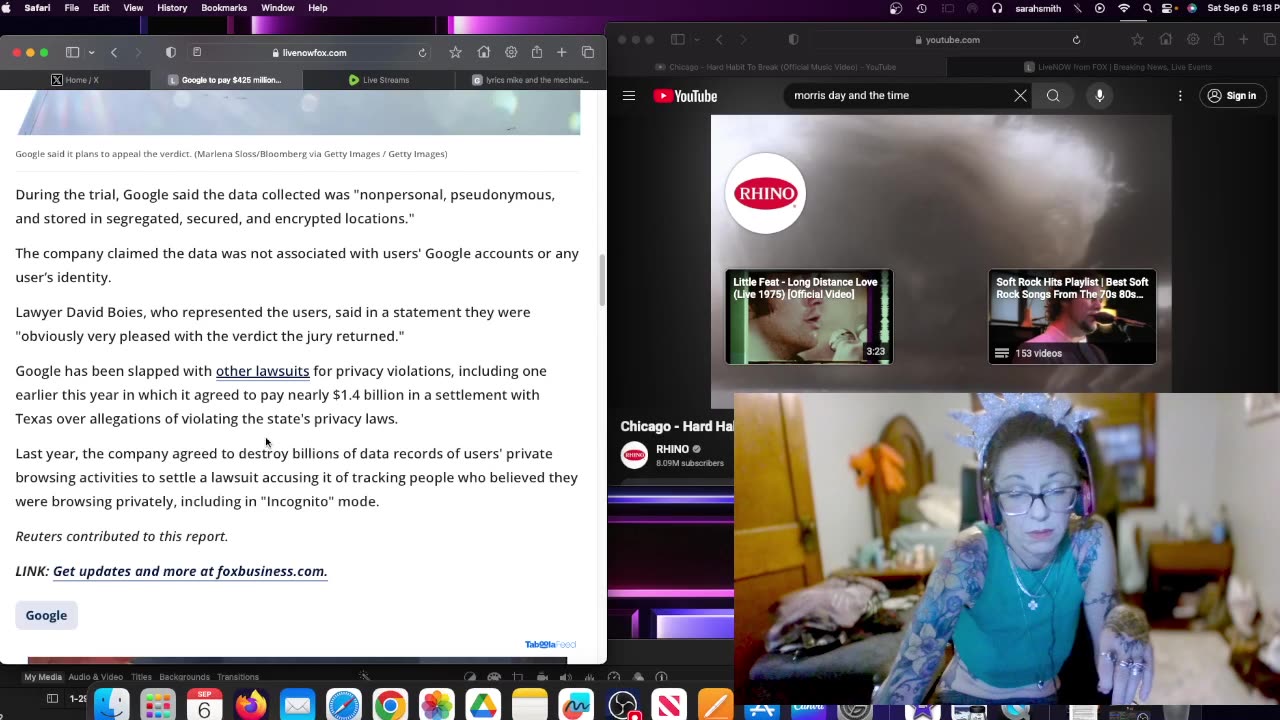Play Little Feat Long Distance Love suggestion
Viewport: 1280px width, 720px height.
tap(808, 316)
